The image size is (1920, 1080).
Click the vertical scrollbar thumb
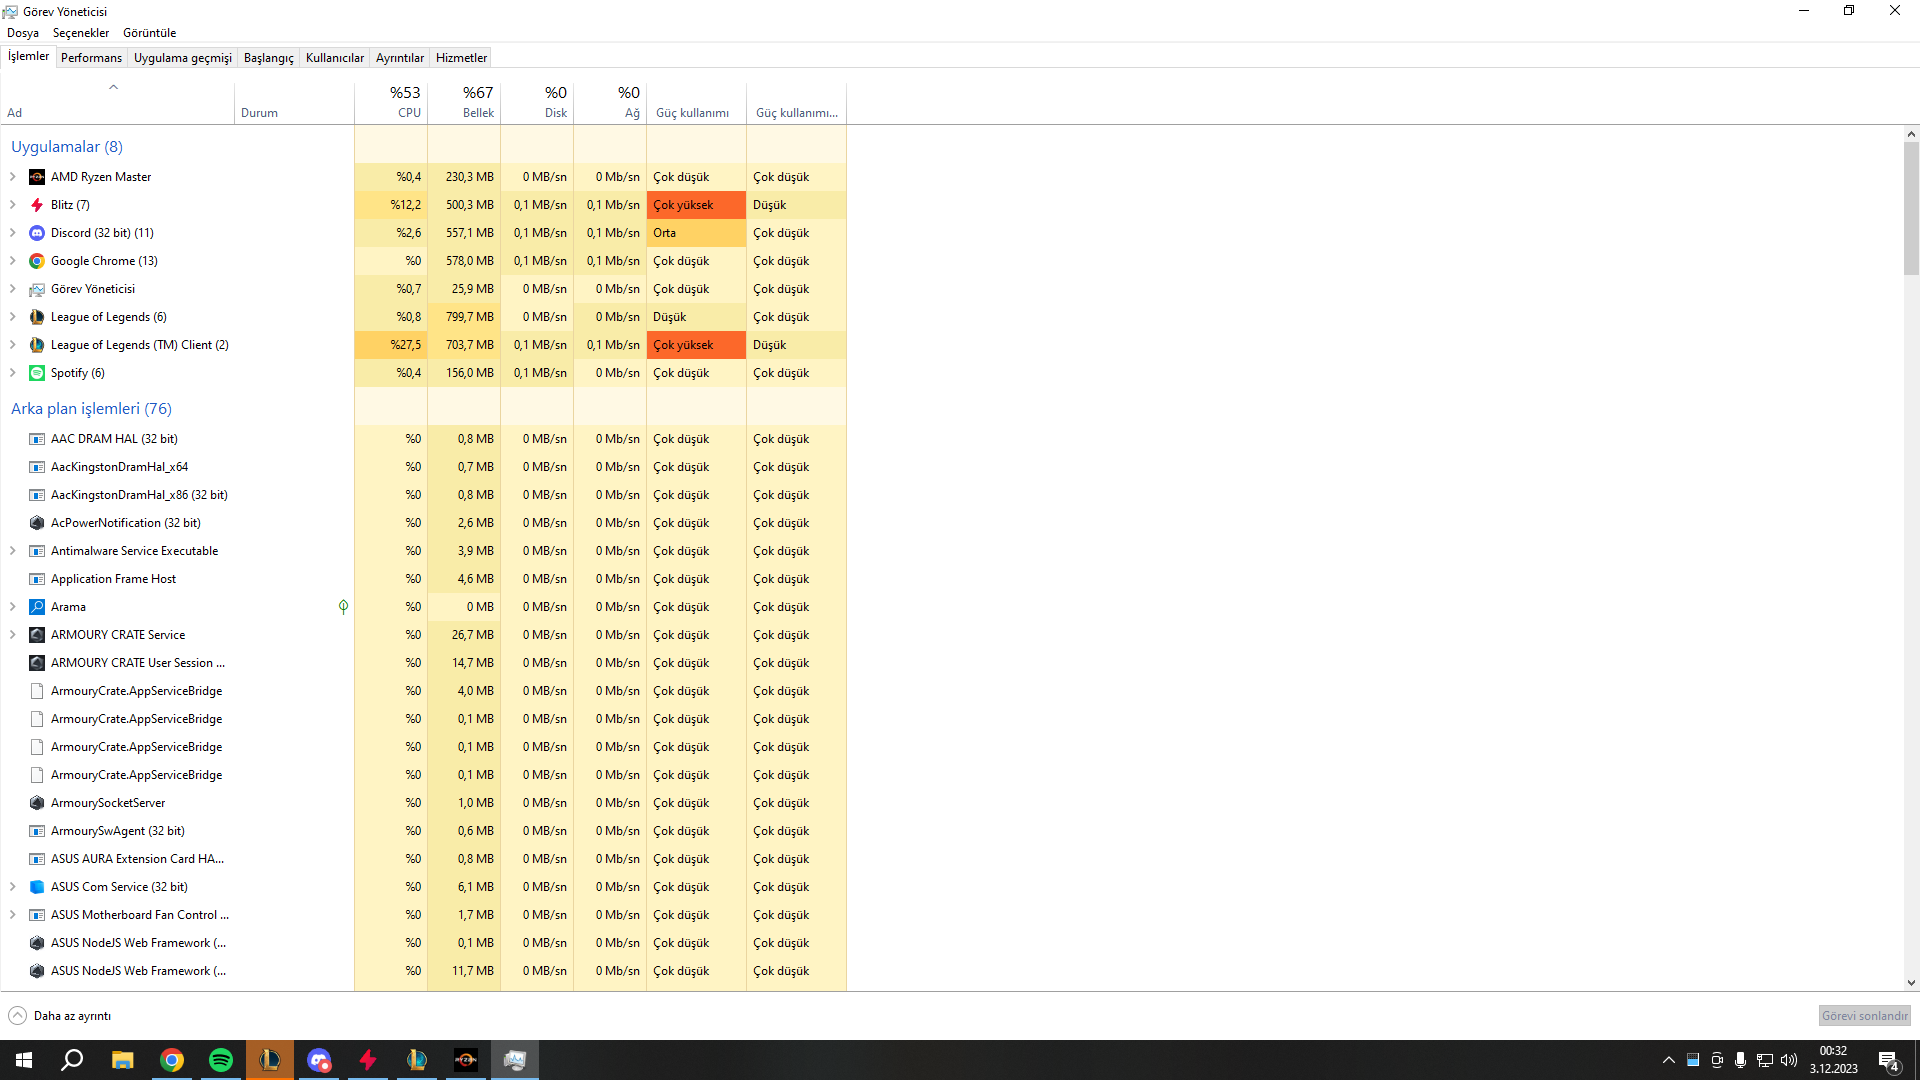point(1911,208)
